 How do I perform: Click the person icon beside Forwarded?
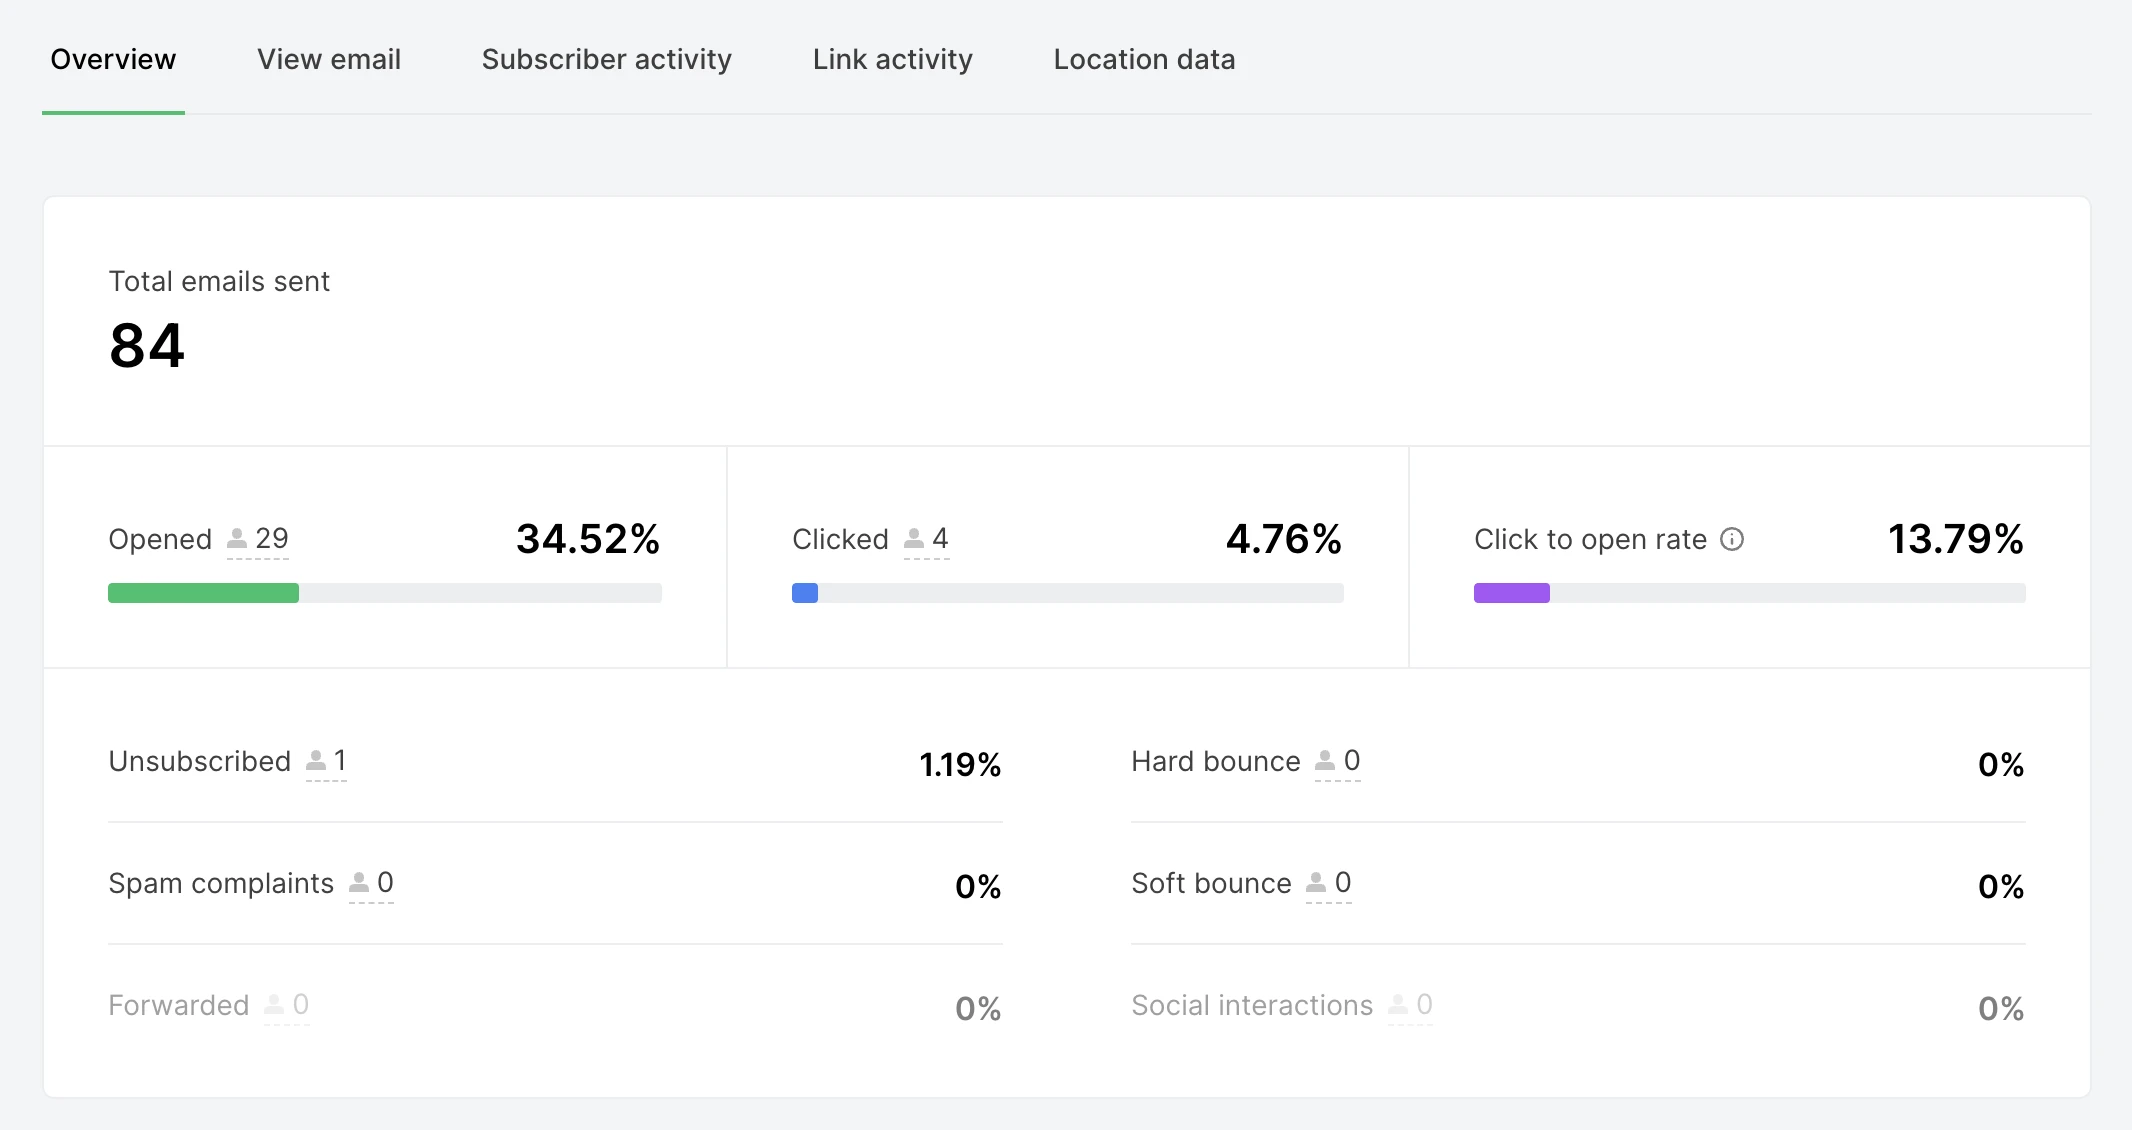[x=274, y=1005]
